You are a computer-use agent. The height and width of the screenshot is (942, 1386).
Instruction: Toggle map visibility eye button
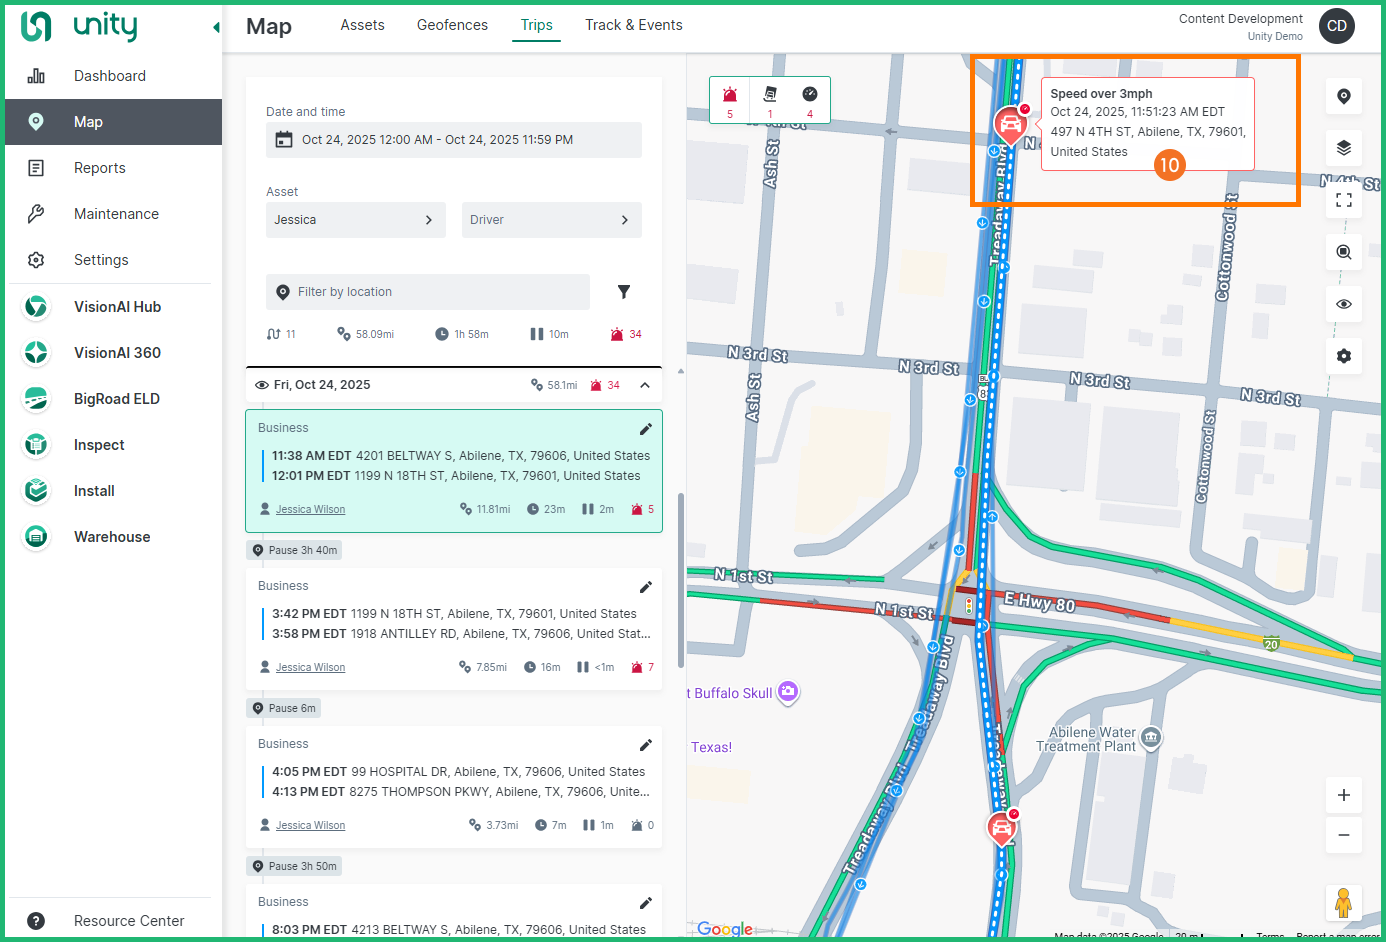coord(1343,304)
